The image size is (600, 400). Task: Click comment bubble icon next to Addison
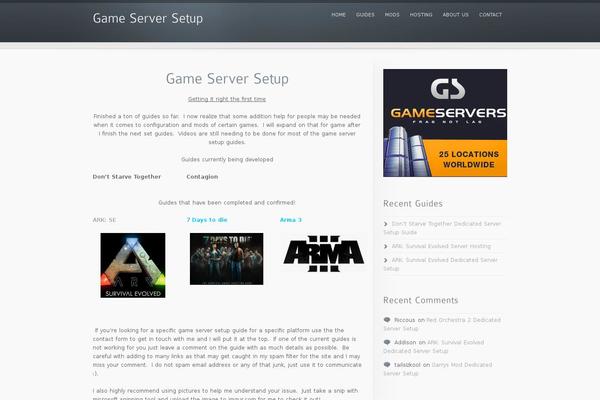coord(387,342)
